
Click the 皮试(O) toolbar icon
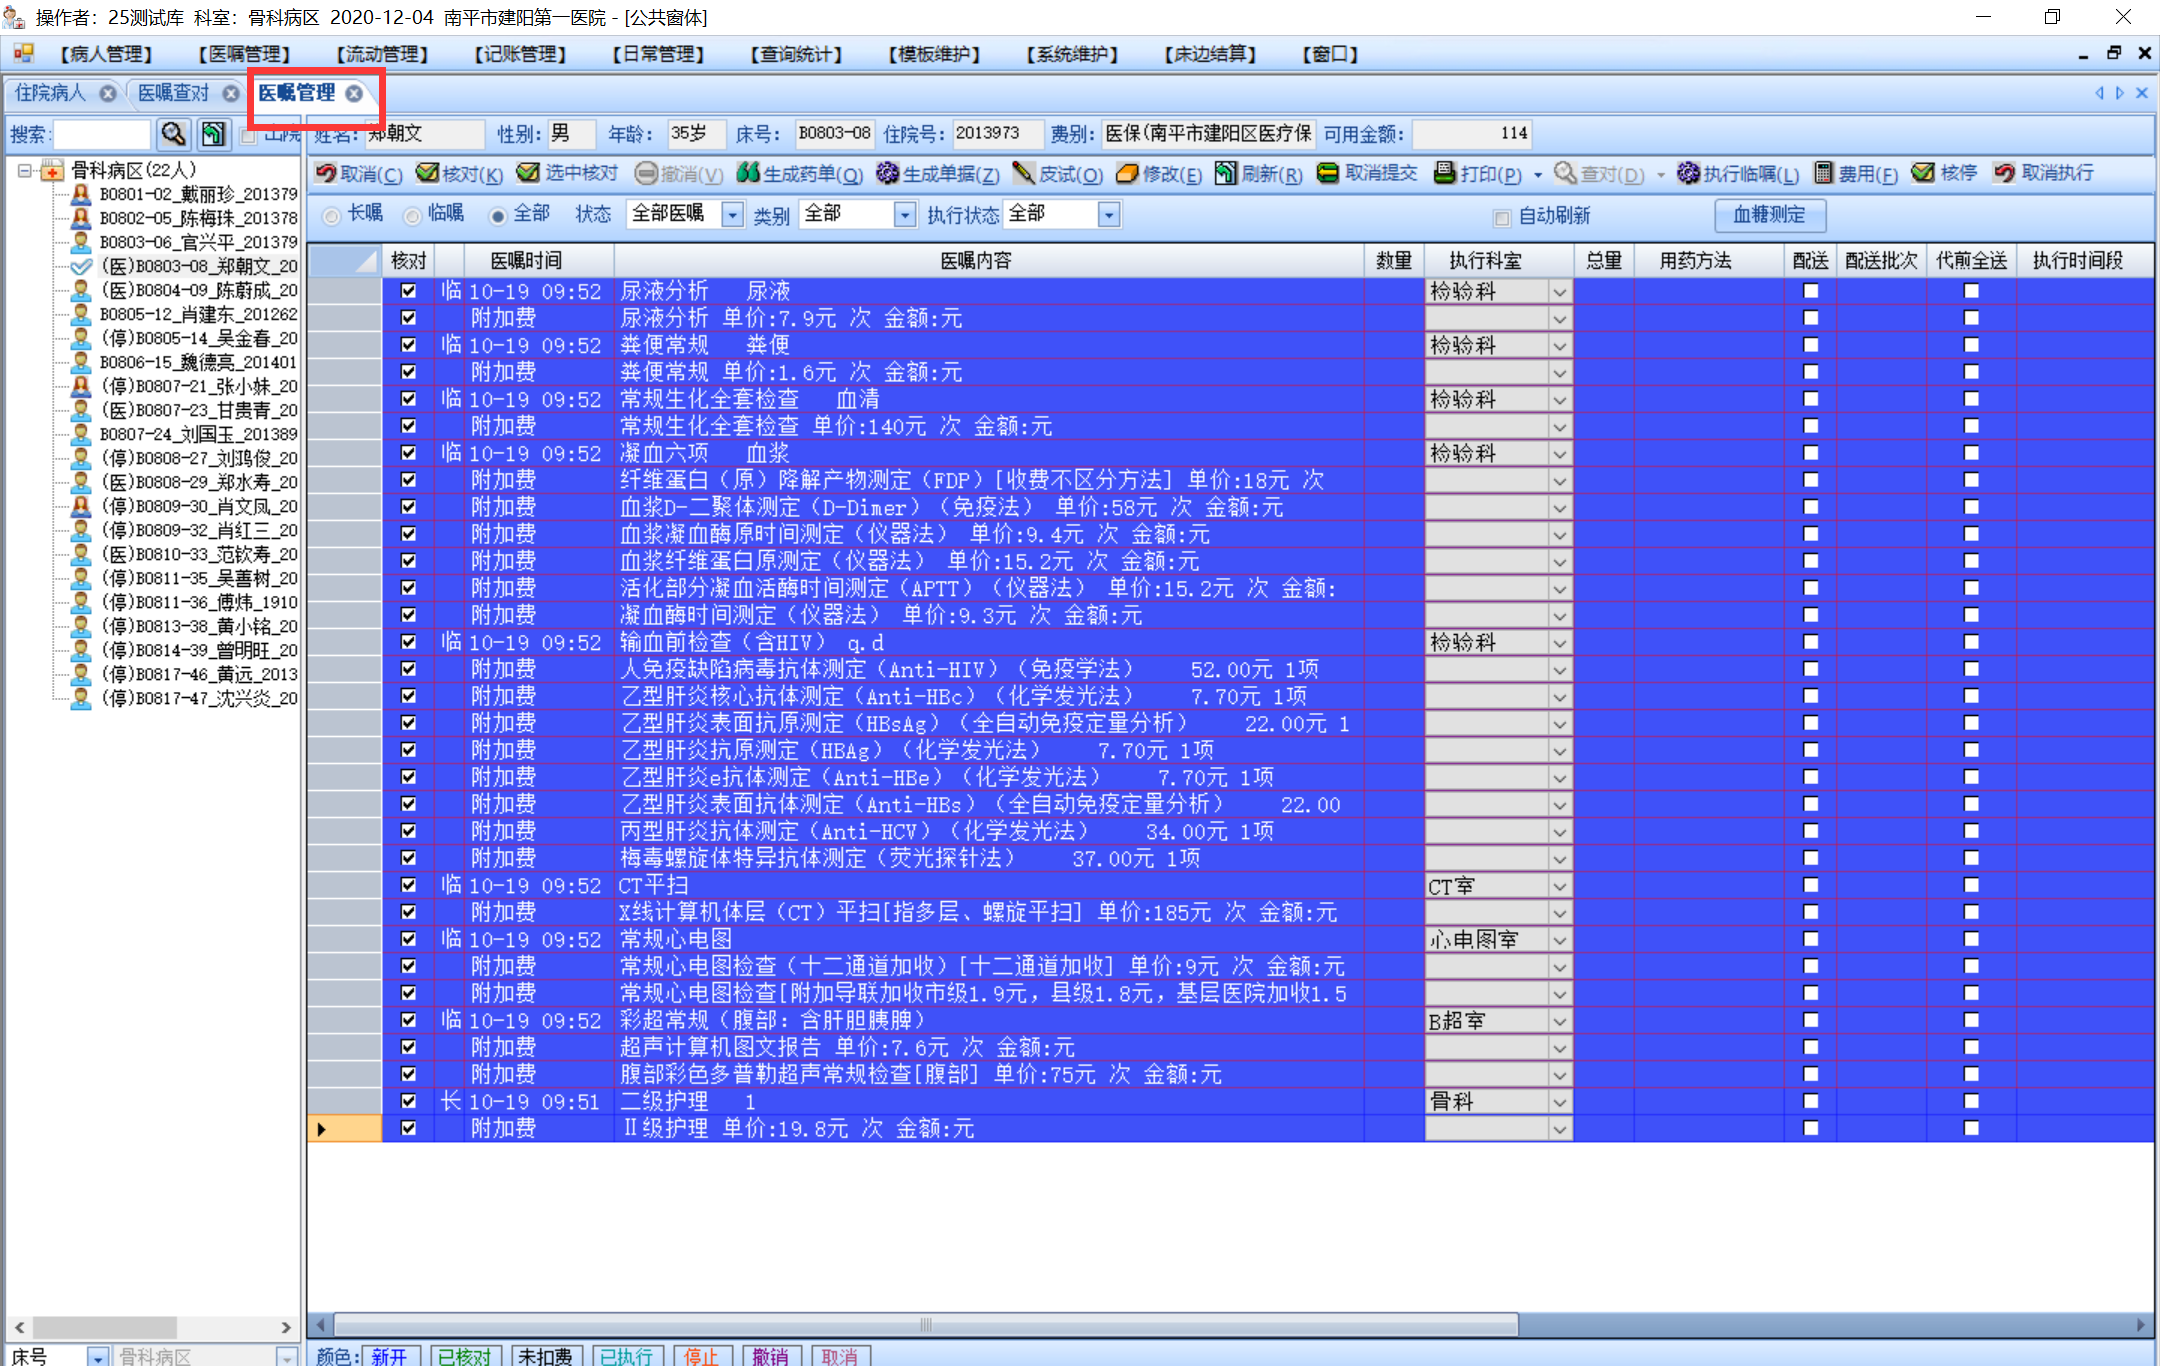(x=1023, y=174)
